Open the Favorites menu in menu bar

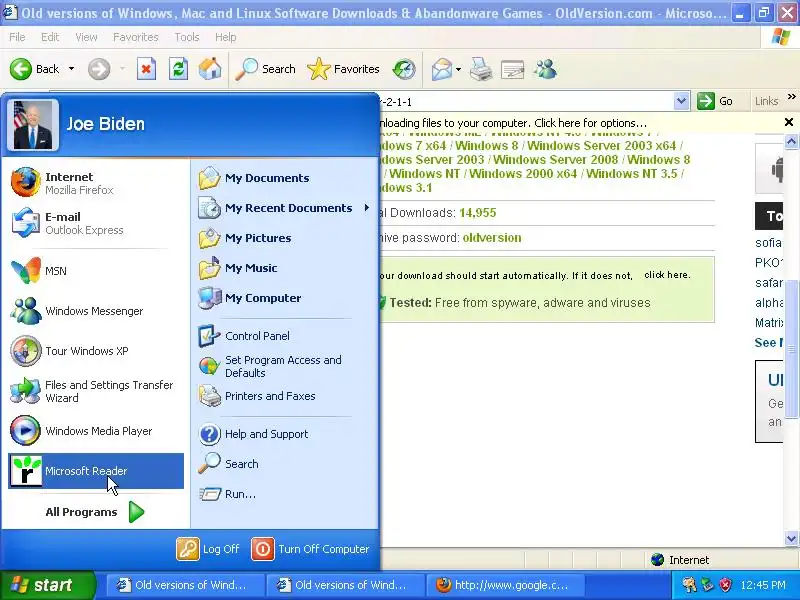(136, 37)
